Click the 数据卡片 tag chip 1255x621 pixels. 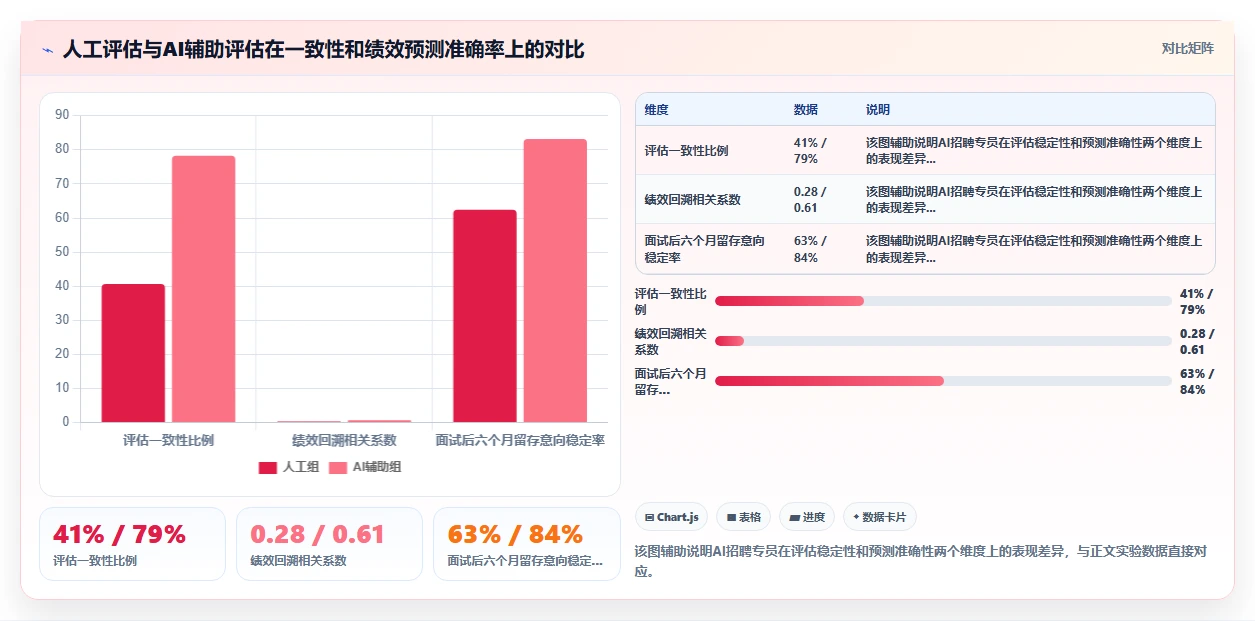[880, 517]
